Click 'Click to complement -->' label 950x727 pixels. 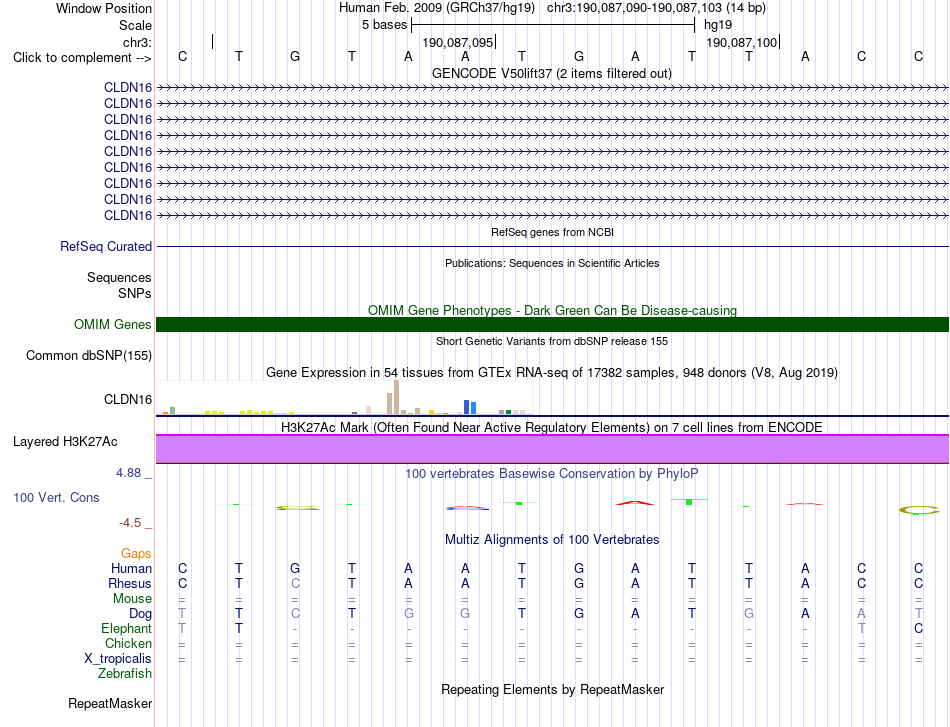(x=82, y=58)
